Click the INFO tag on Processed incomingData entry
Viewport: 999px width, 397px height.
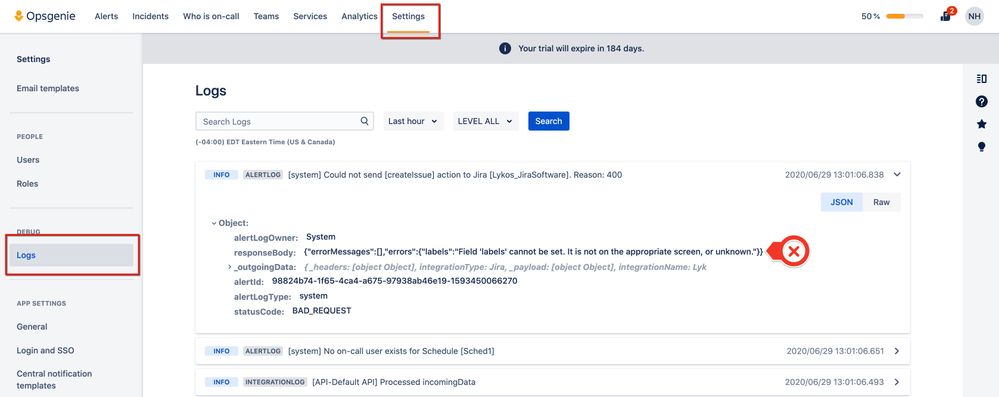tap(221, 382)
